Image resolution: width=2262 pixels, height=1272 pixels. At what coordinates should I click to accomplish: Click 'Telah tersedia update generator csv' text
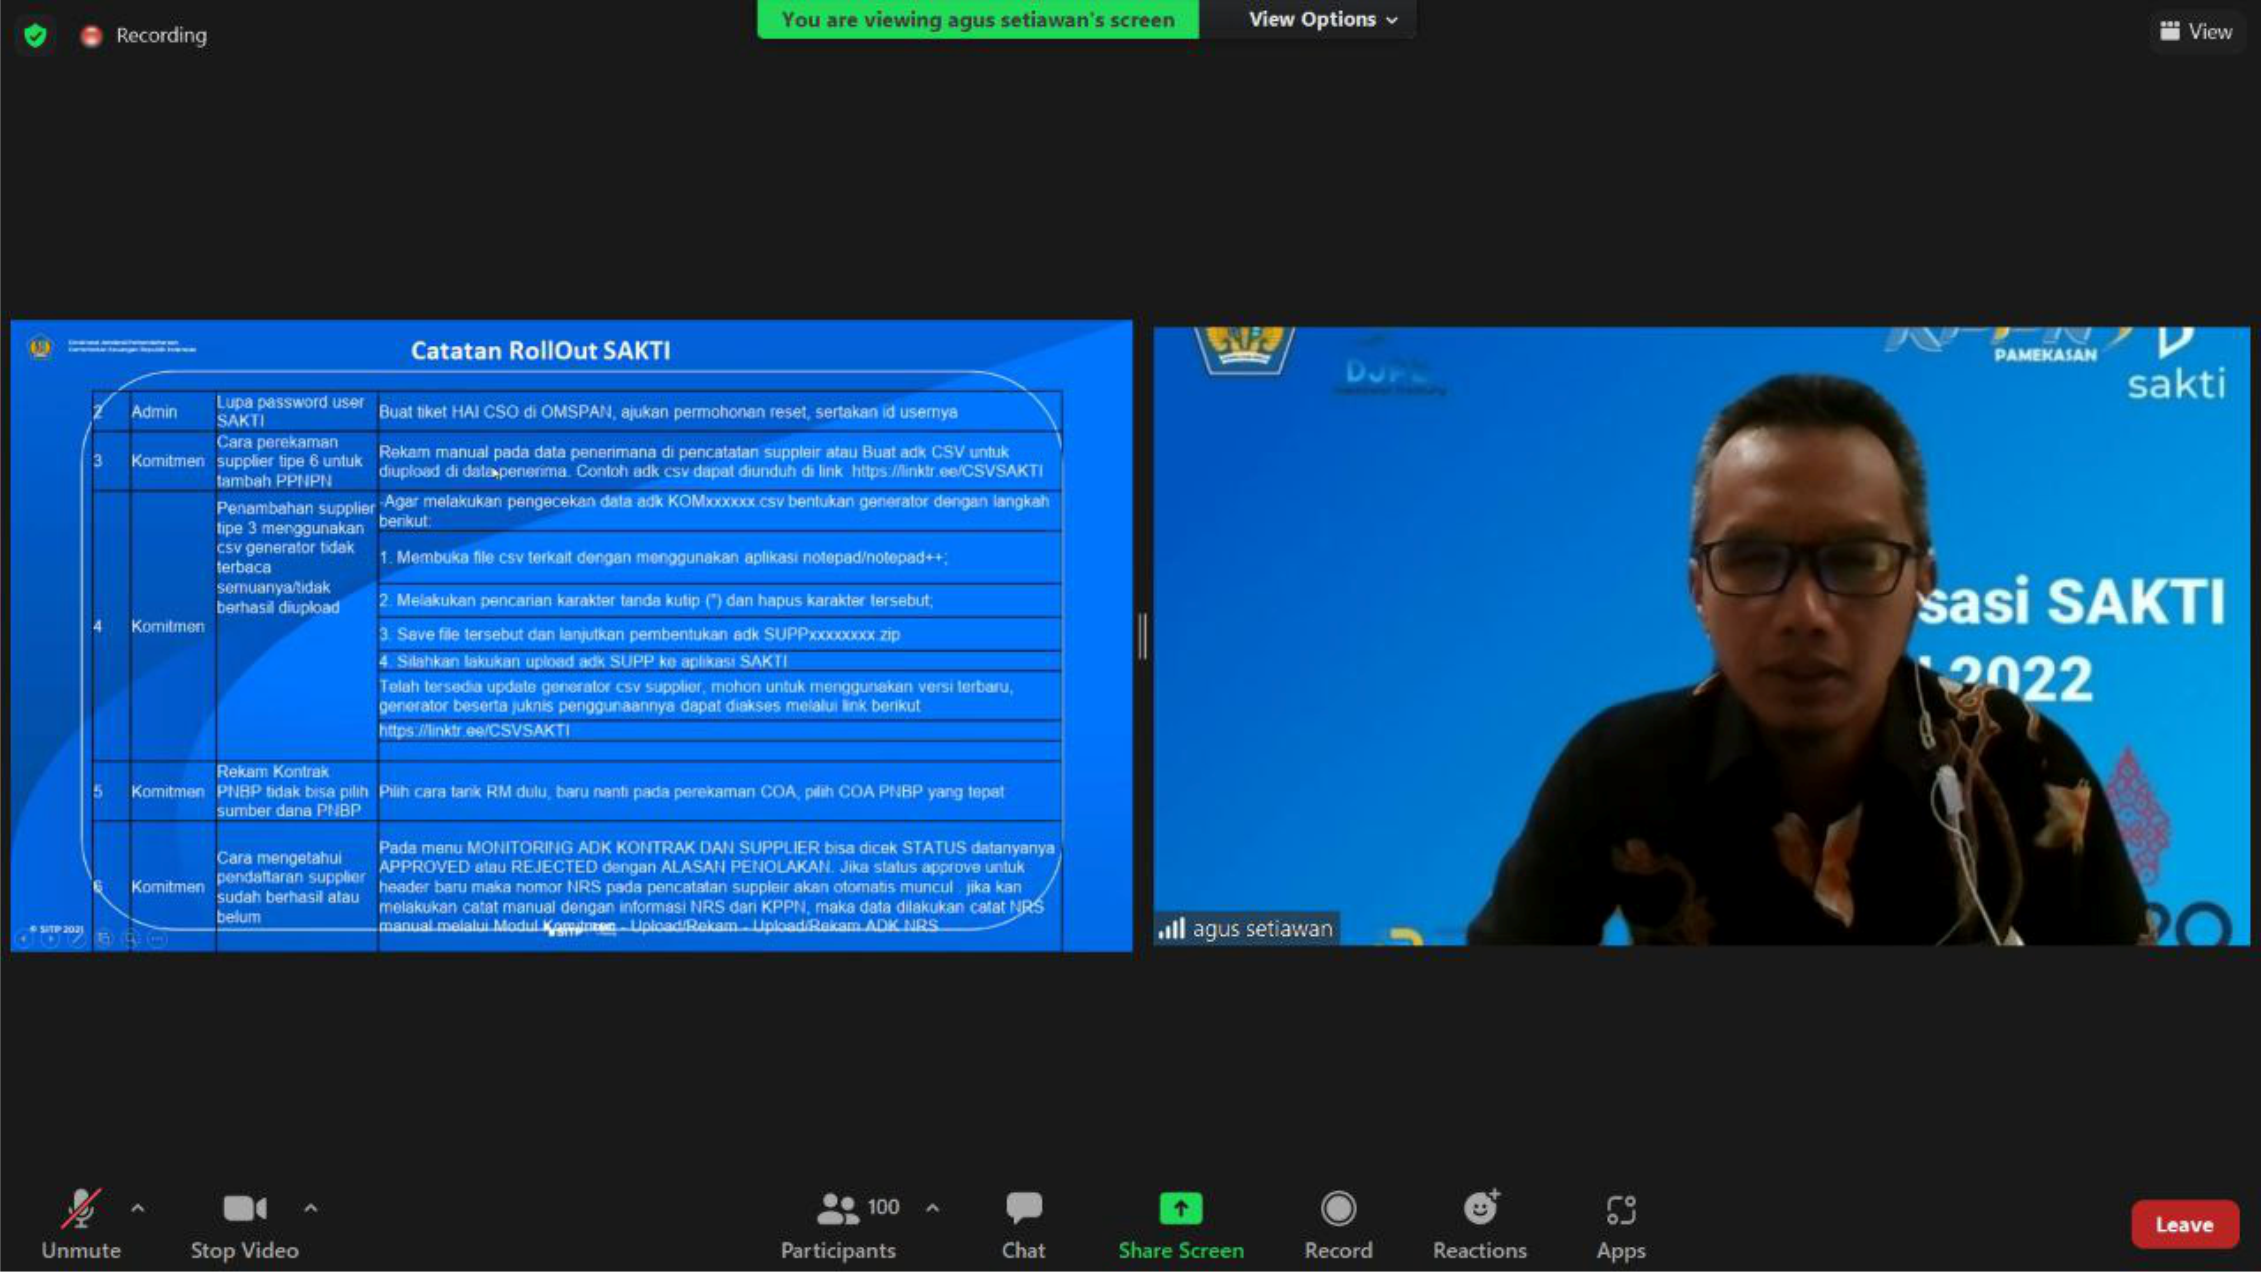click(x=696, y=696)
